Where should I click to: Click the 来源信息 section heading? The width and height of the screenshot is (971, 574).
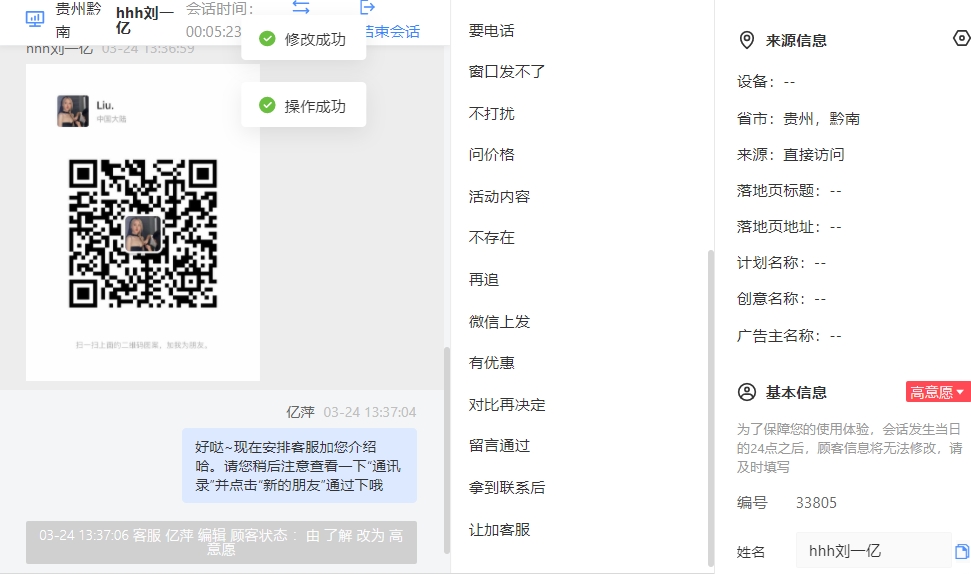point(796,41)
